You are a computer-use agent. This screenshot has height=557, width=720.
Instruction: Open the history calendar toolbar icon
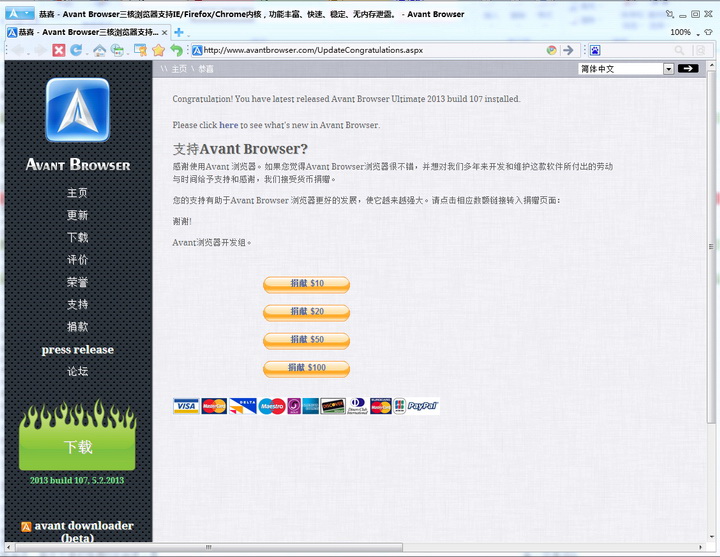[117, 51]
